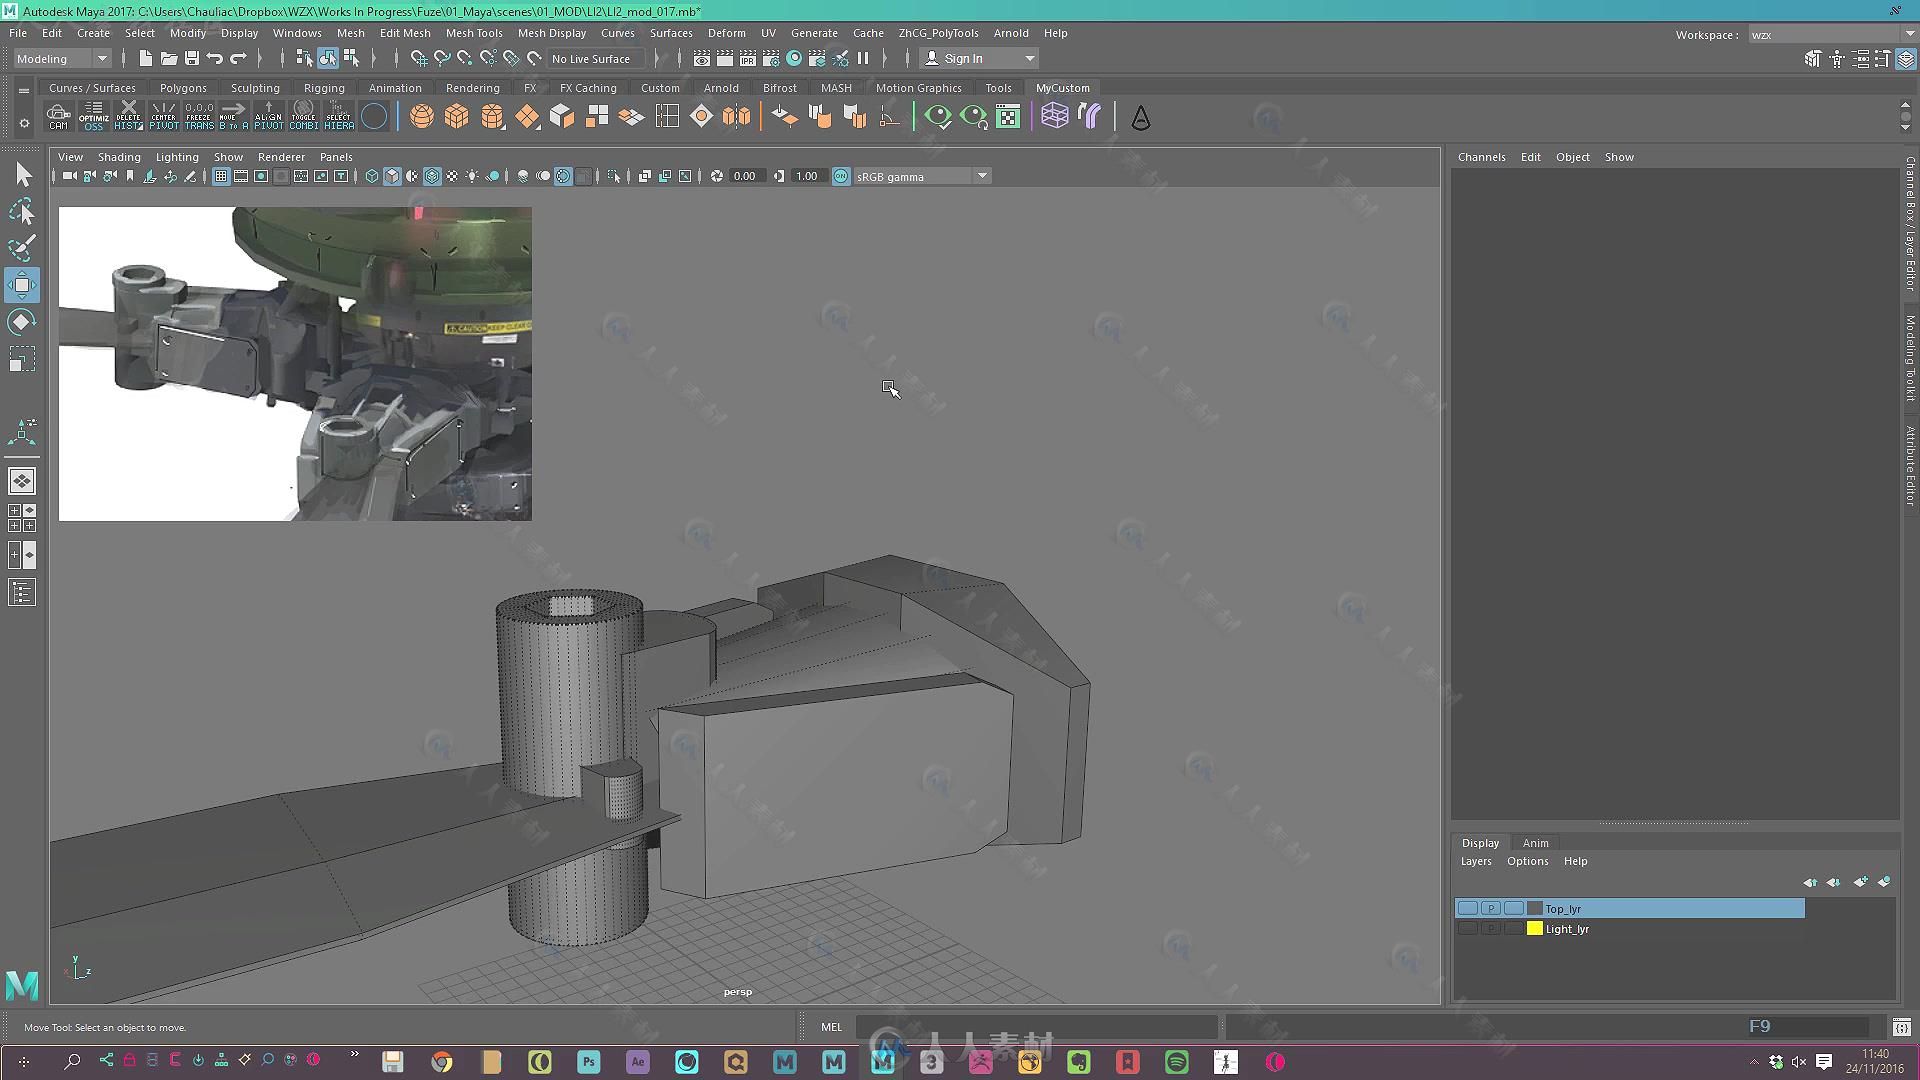Viewport: 1920px width, 1080px height.
Task: Select the Polygon cube primitive icon
Action: pos(455,116)
